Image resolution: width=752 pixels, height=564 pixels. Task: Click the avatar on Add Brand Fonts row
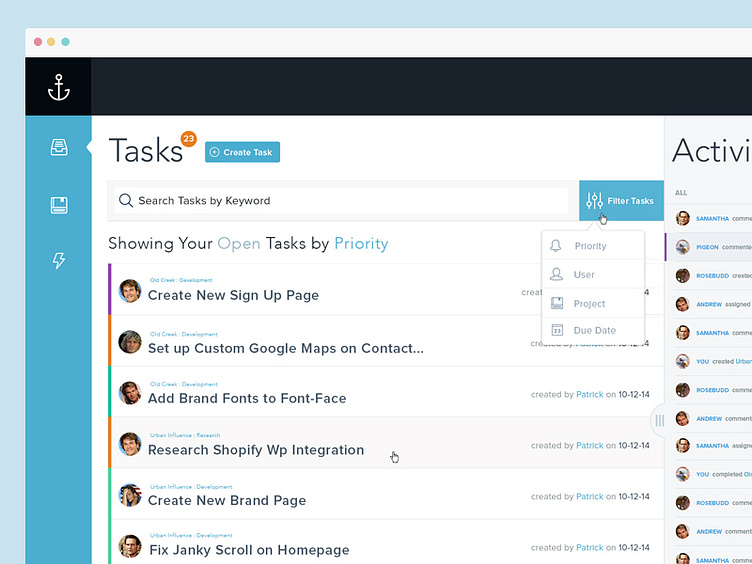pos(129,393)
